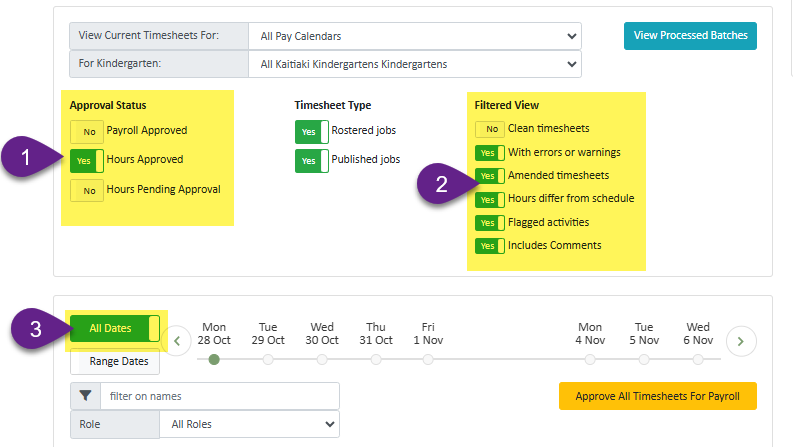Screen dimensions: 793x447
Task: Click View Processed Batches button
Action: [690, 36]
